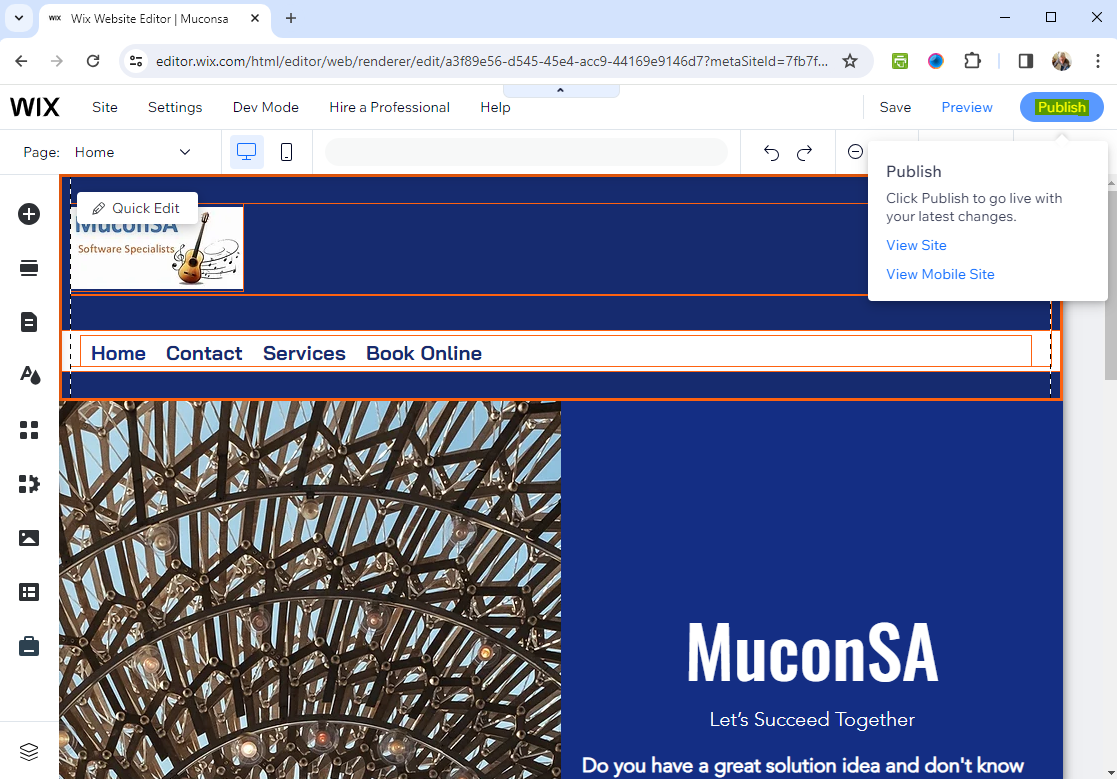Click the Undo arrow

(771, 152)
